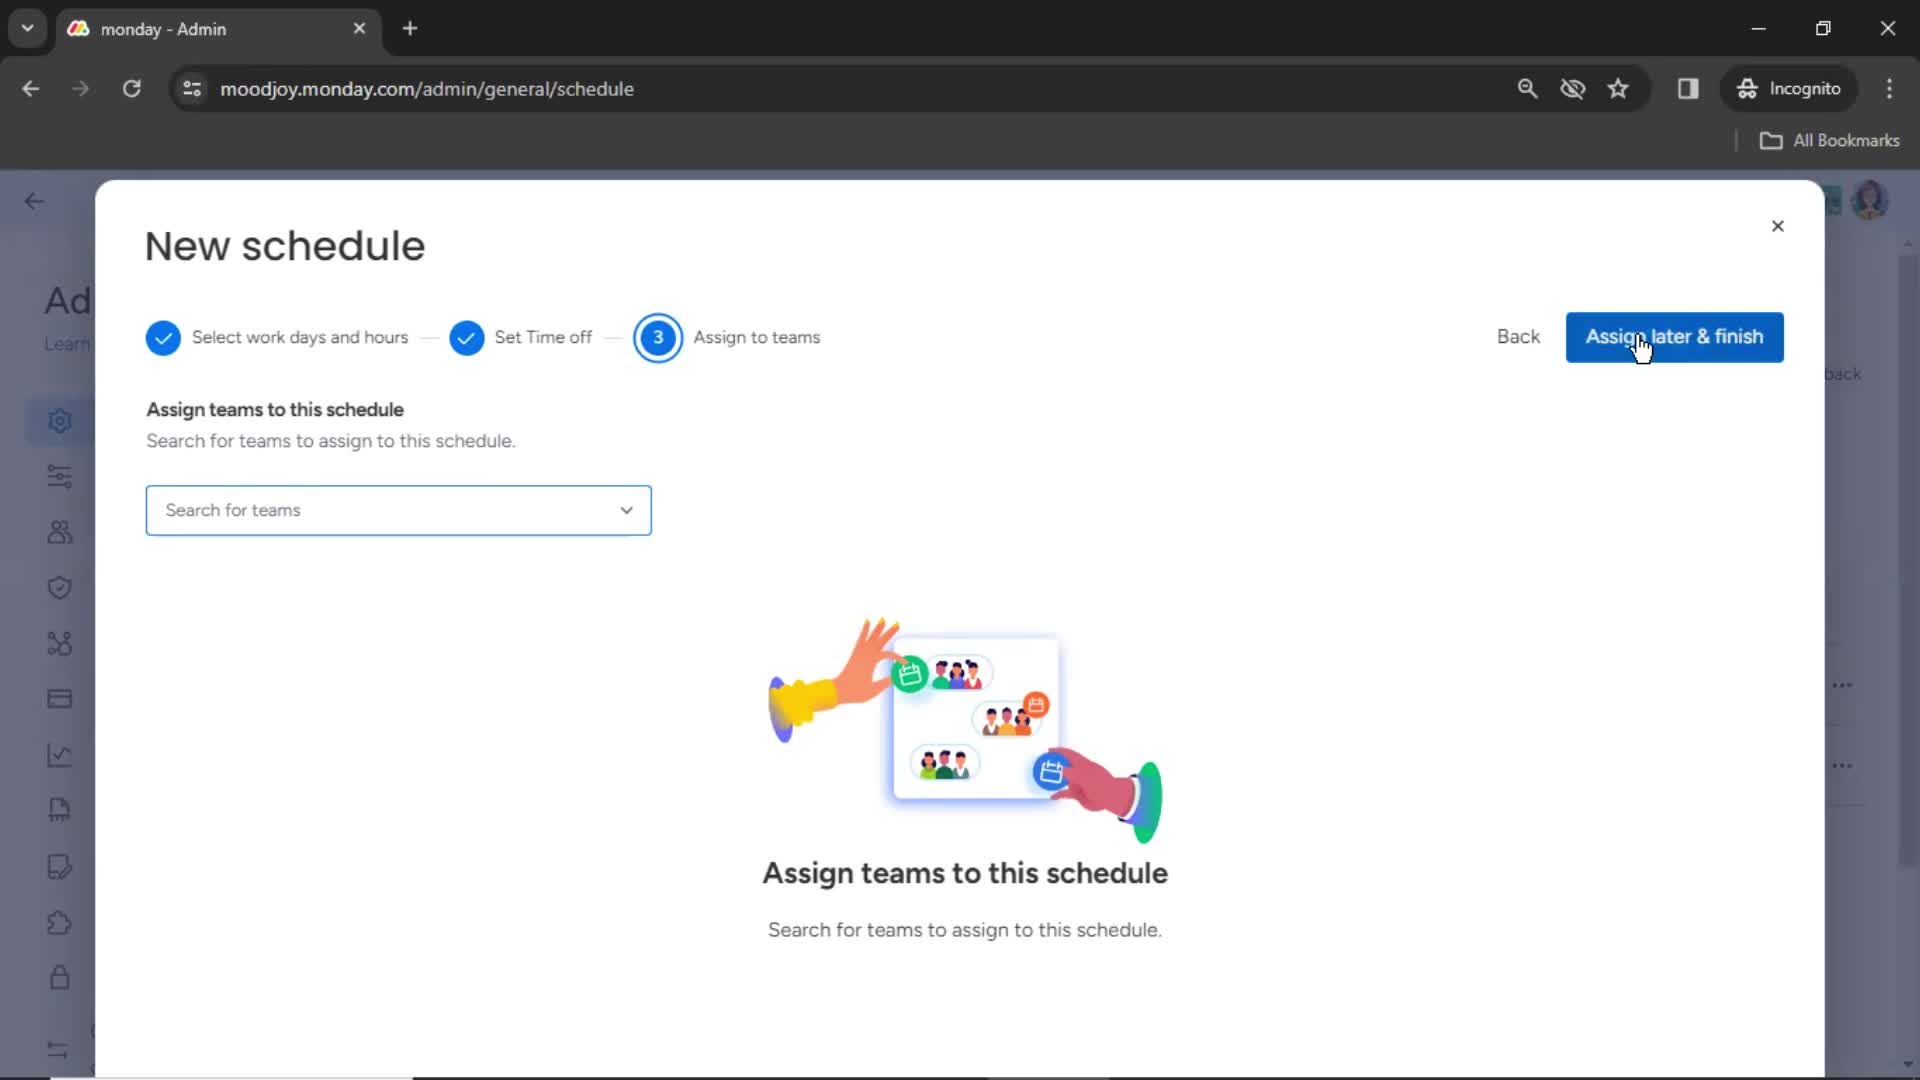Viewport: 1920px width, 1080px height.
Task: Click the incognito browser mode icon
Action: [1747, 88]
